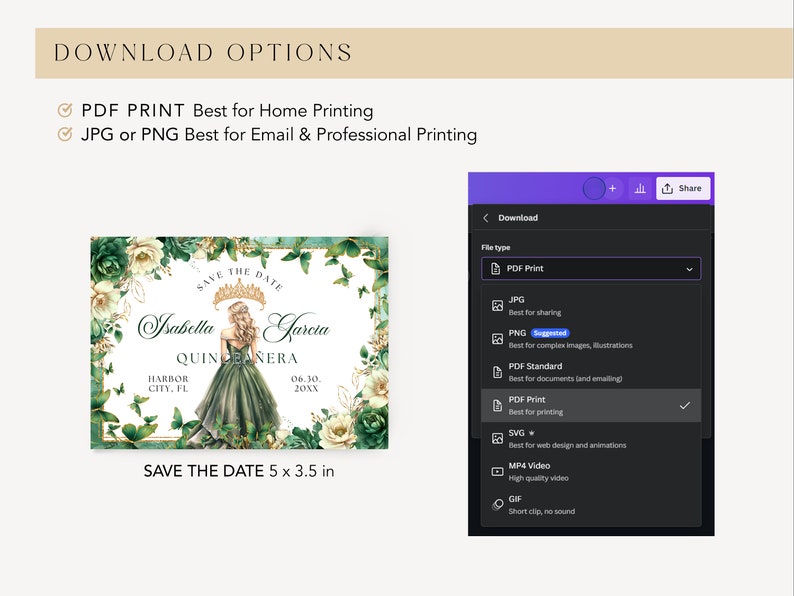Screen dimensions: 794x596
Task: Open the analytics bar chart icon
Action: tap(640, 188)
